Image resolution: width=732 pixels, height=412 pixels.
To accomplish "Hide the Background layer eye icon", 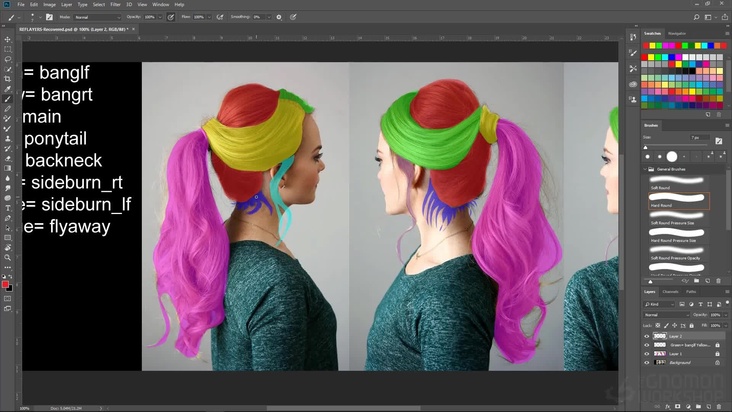I will point(646,362).
